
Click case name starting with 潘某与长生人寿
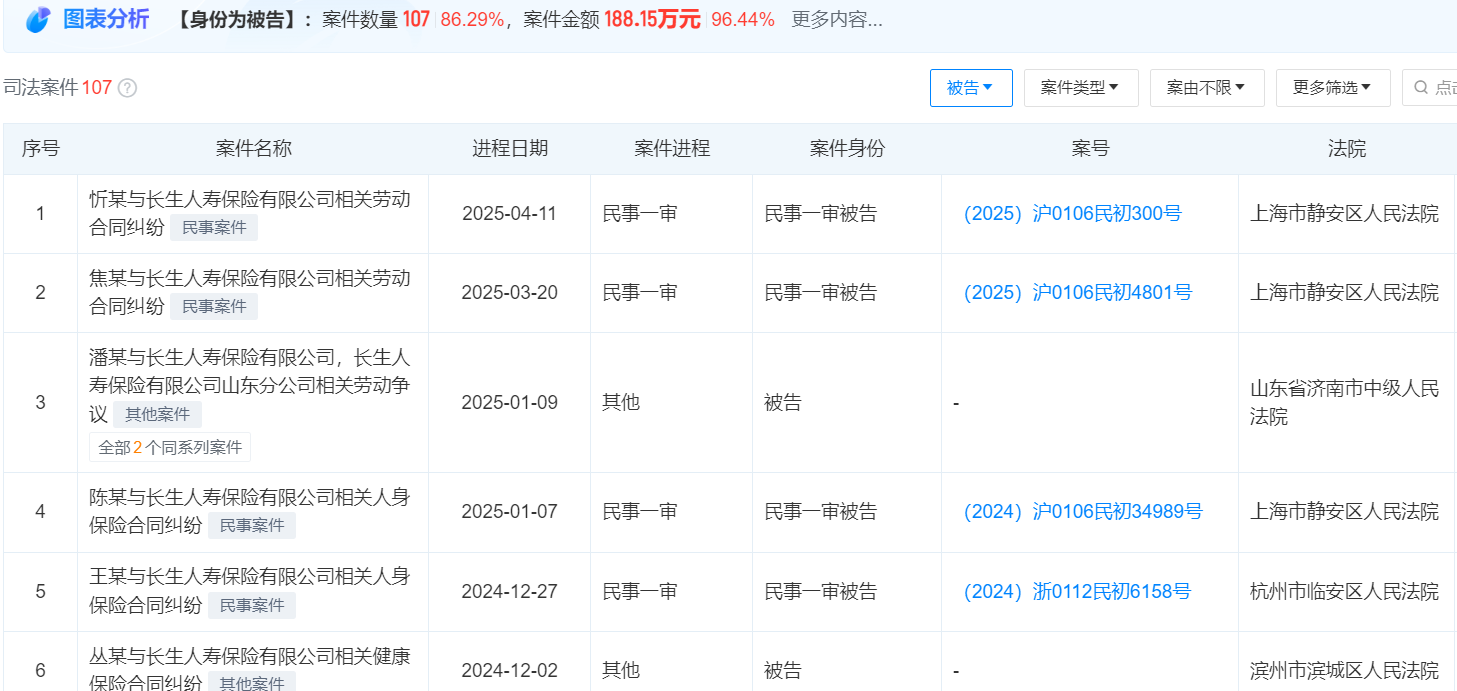click(250, 385)
